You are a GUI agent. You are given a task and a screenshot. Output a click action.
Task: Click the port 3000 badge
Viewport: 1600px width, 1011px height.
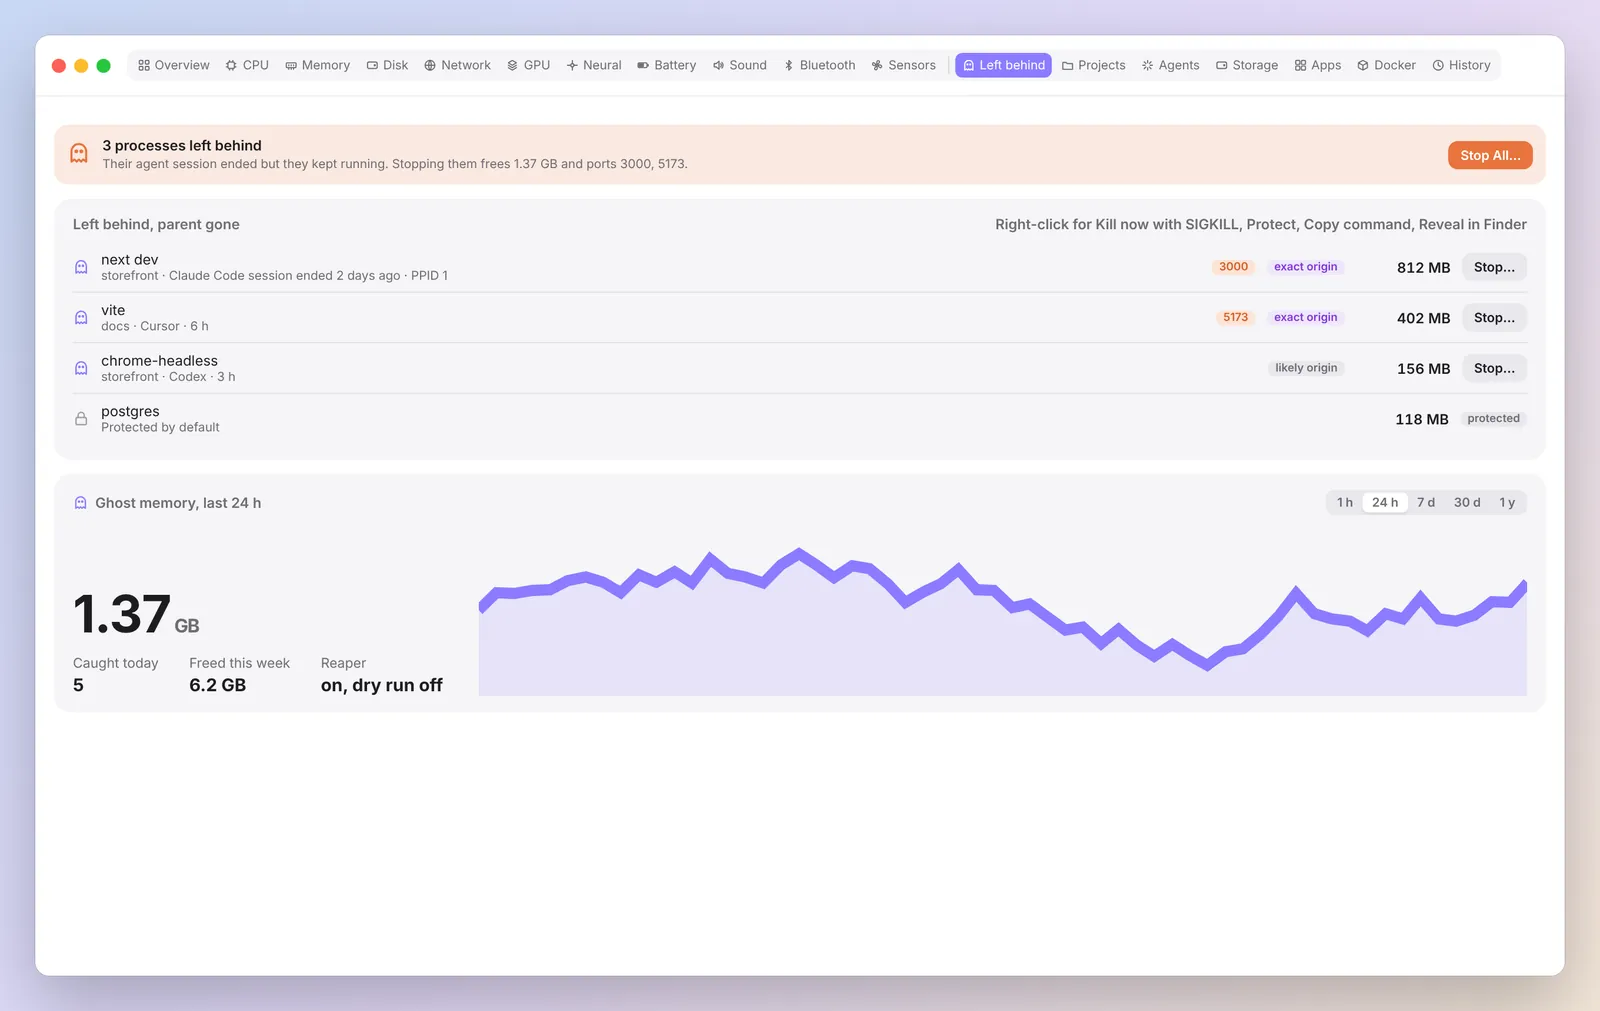point(1233,267)
